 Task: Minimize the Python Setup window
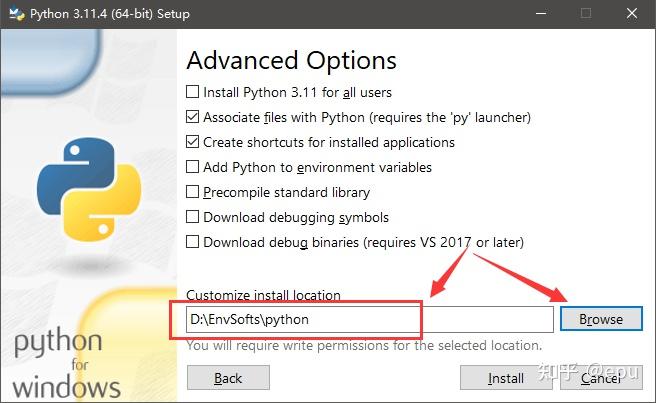pos(539,14)
